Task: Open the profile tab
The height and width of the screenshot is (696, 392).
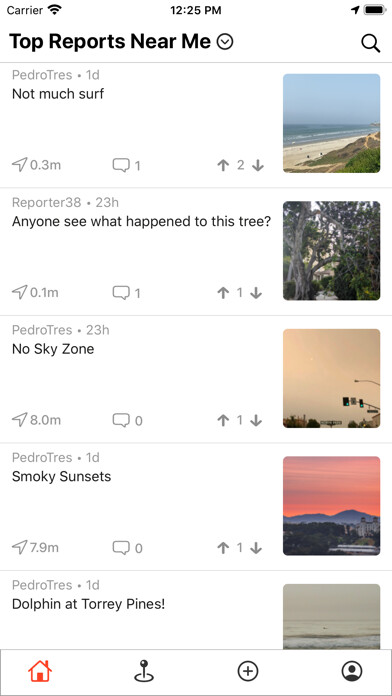Action: pos(352,671)
